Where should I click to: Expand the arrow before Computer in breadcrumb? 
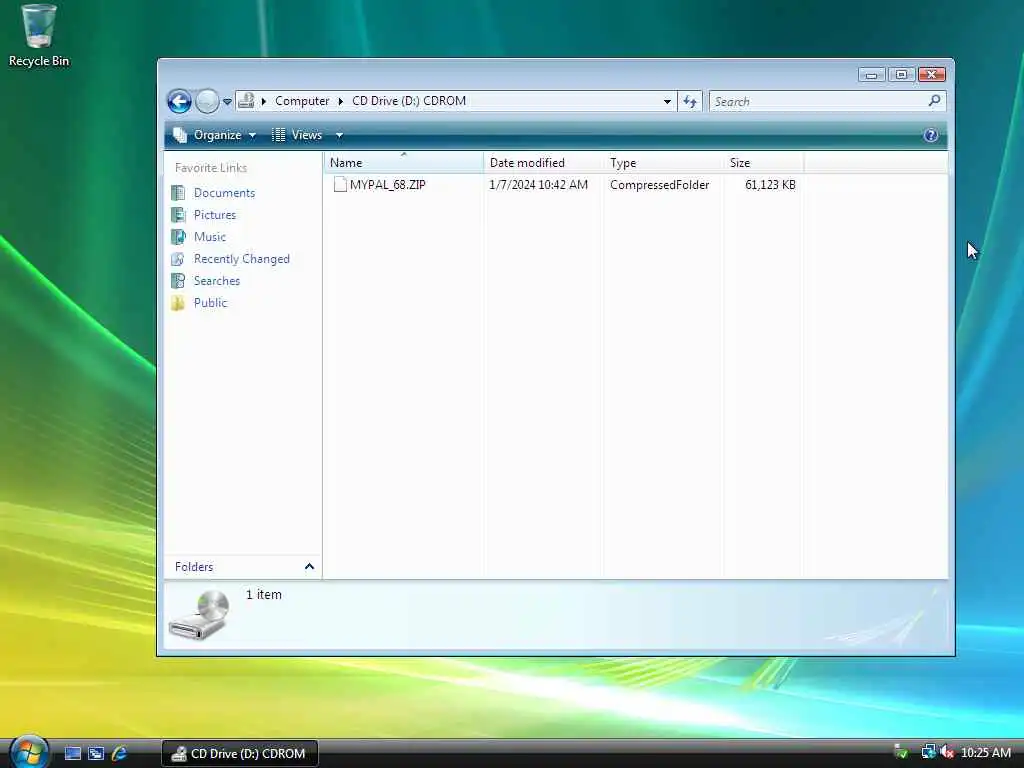(x=264, y=101)
